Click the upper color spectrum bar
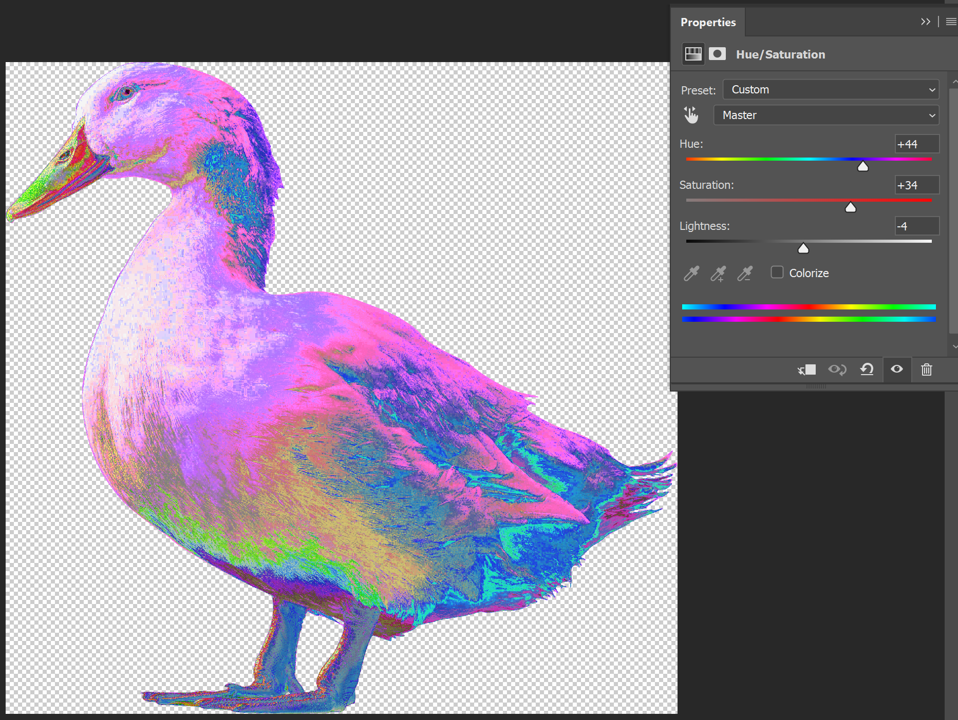The width and height of the screenshot is (958, 720). [x=809, y=307]
